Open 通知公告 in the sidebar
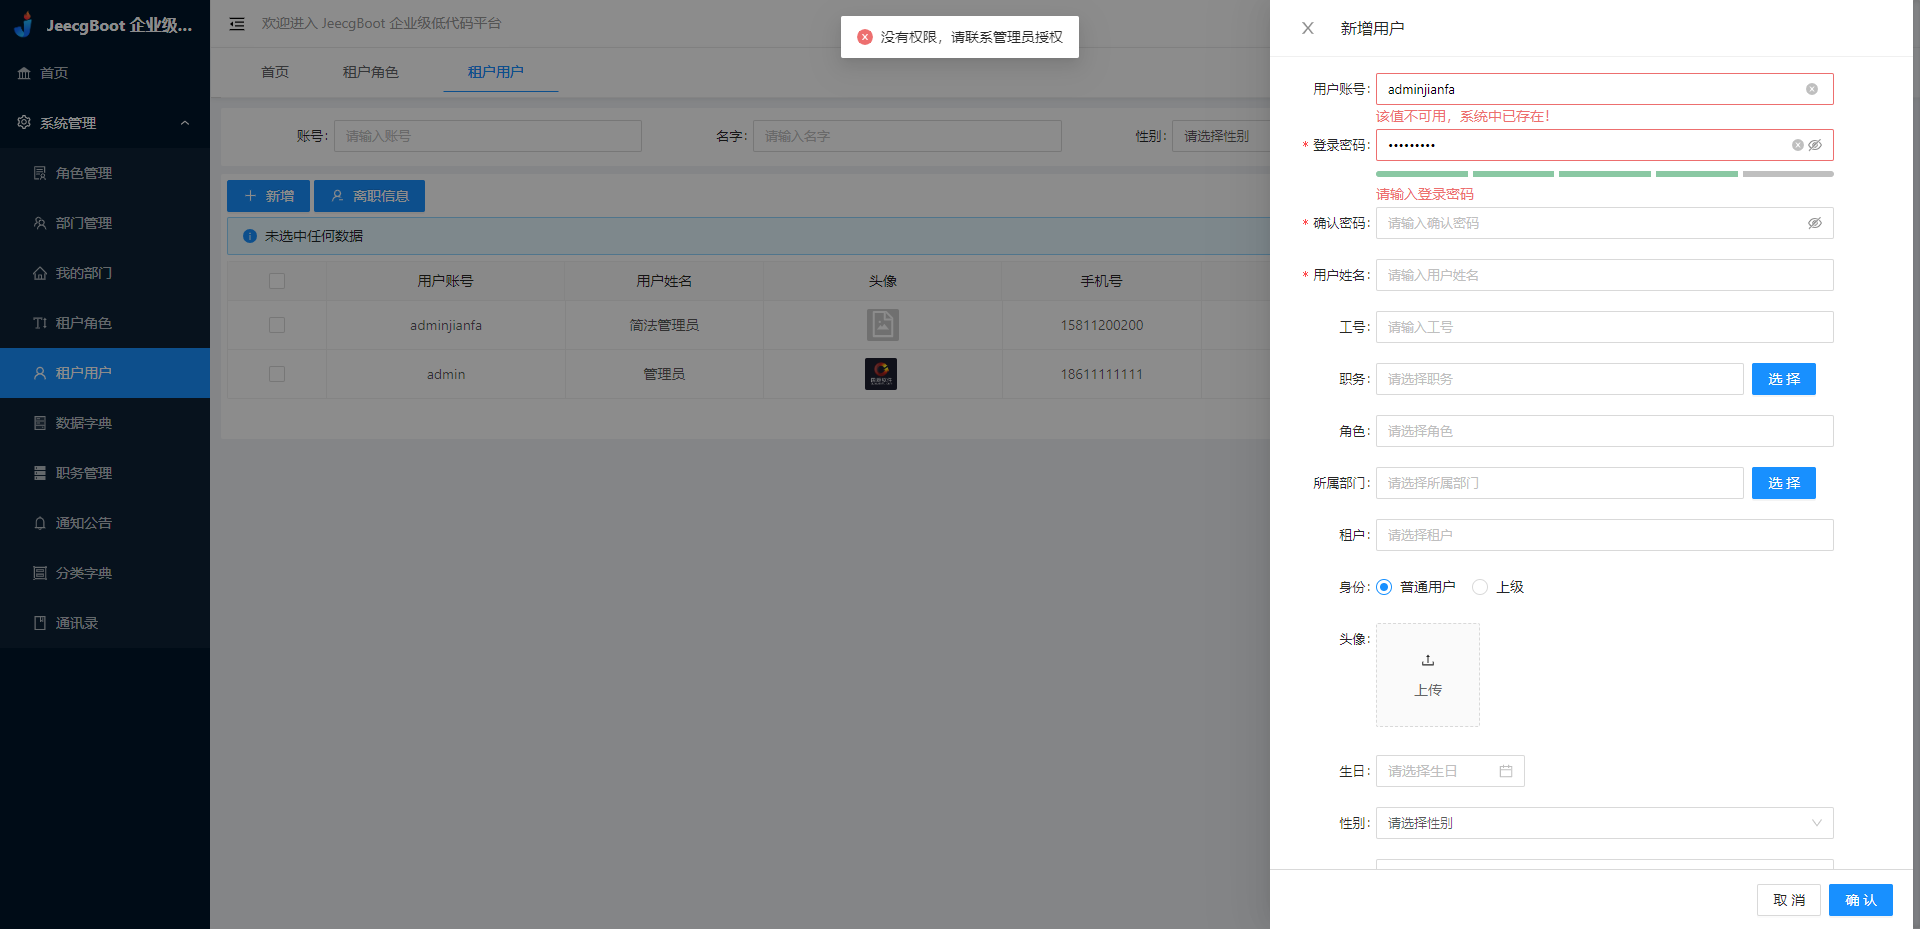 105,523
